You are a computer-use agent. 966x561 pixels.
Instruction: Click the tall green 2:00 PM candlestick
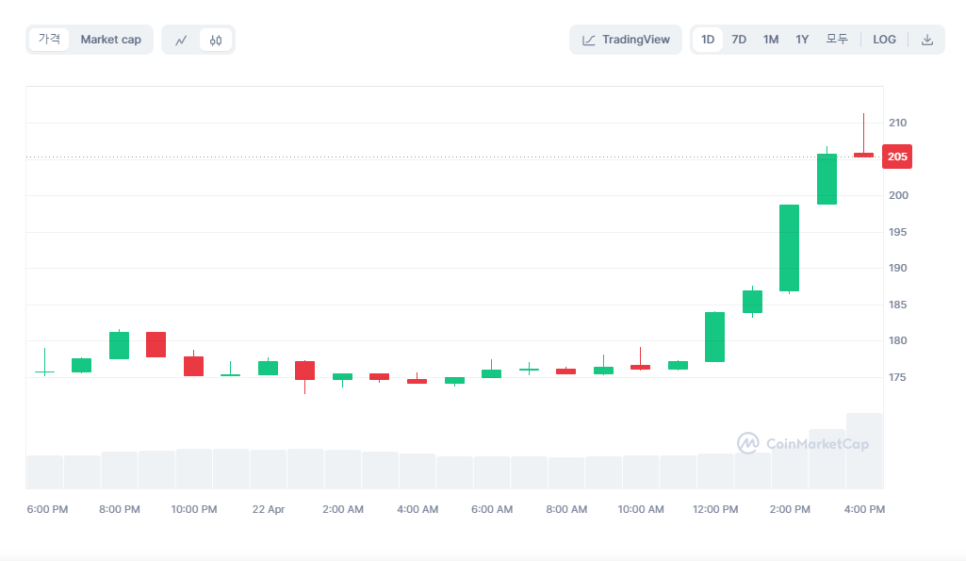click(x=789, y=248)
